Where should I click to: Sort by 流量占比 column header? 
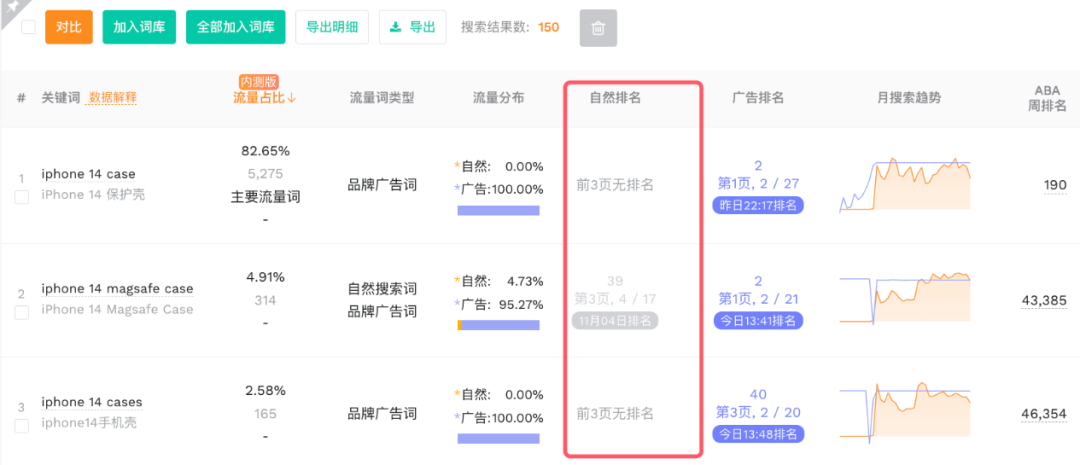point(264,98)
